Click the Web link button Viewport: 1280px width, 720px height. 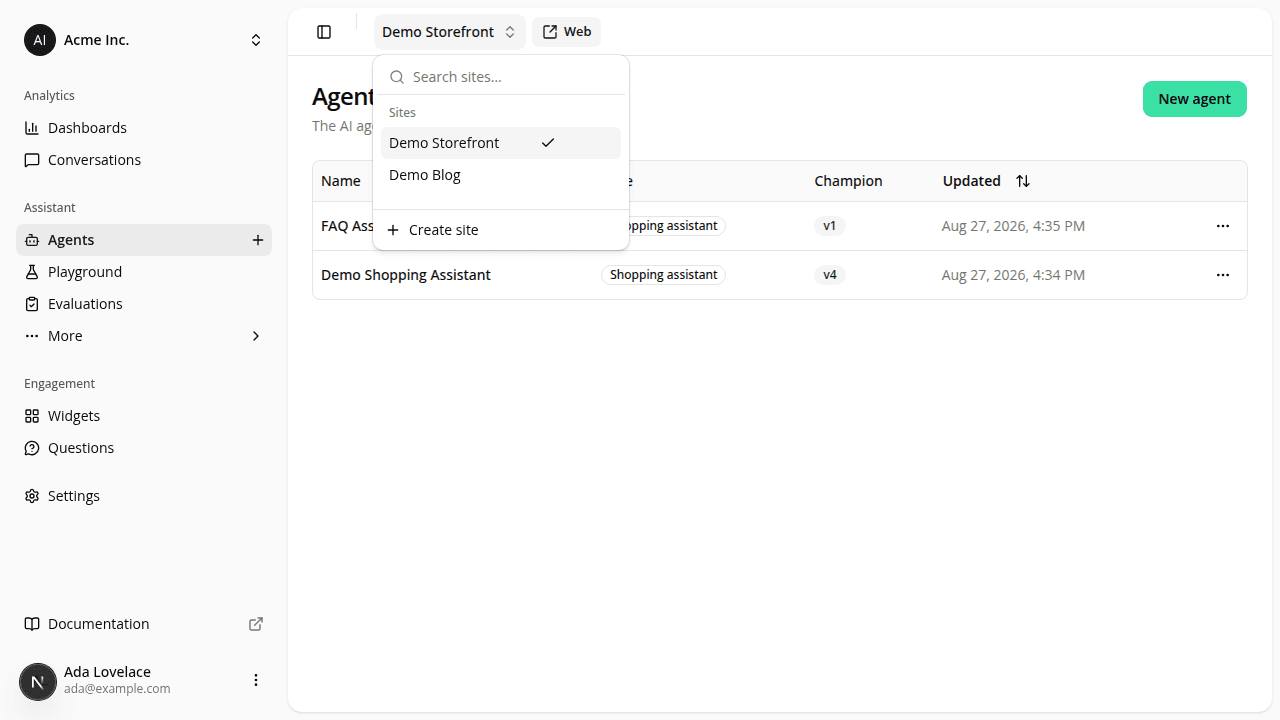pos(567,32)
